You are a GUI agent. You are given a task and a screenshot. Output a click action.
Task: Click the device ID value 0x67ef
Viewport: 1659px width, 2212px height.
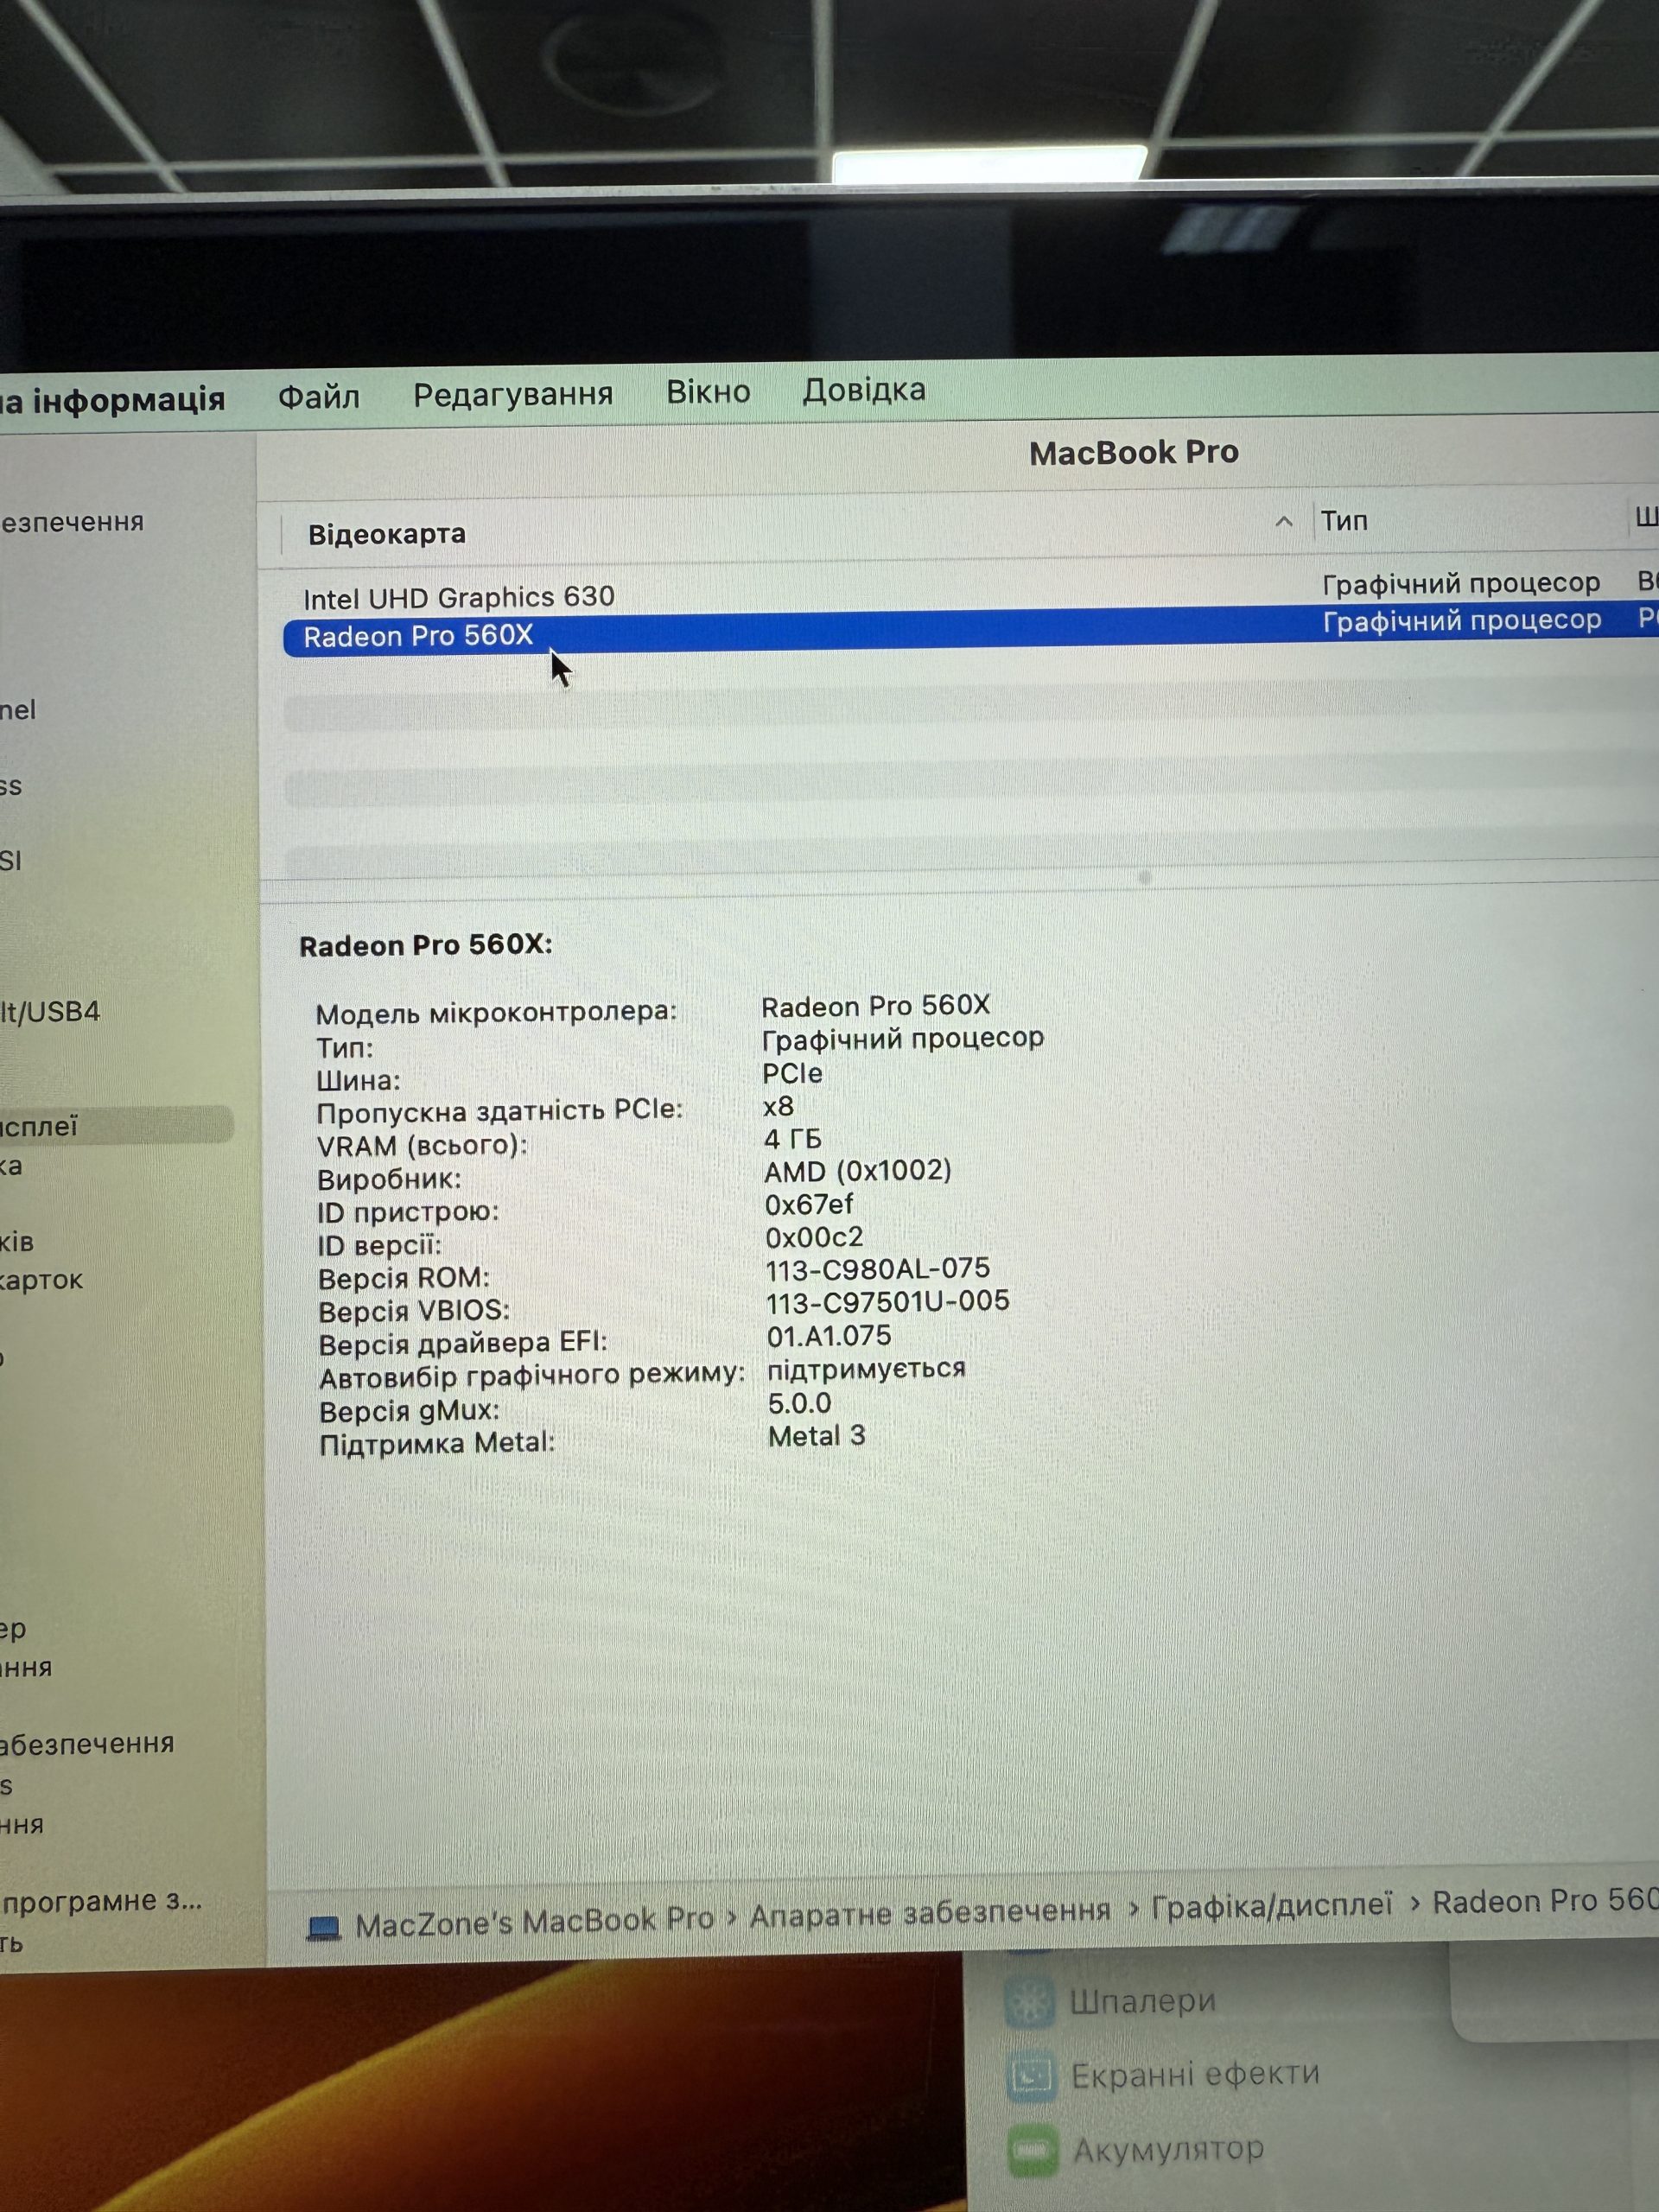[x=809, y=1204]
